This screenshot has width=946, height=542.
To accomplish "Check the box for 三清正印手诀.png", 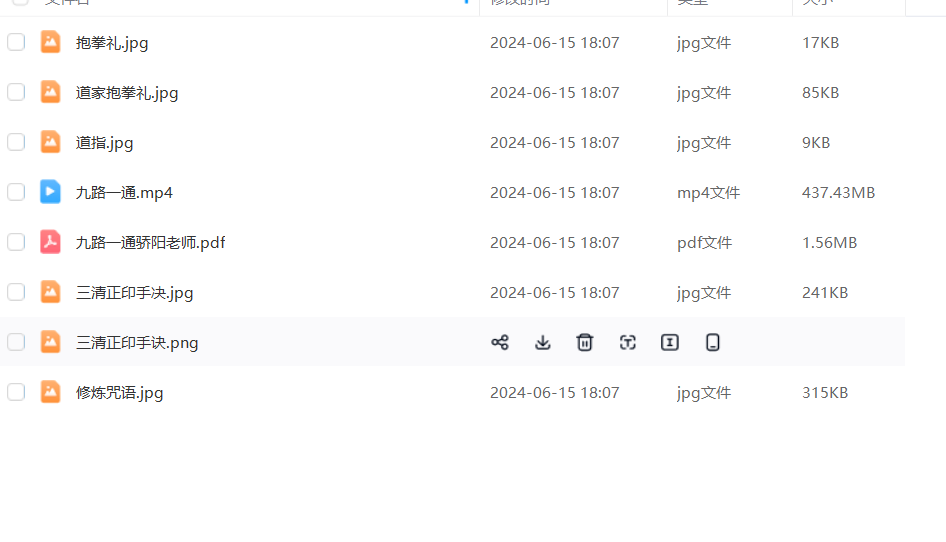I will click(x=16, y=342).
